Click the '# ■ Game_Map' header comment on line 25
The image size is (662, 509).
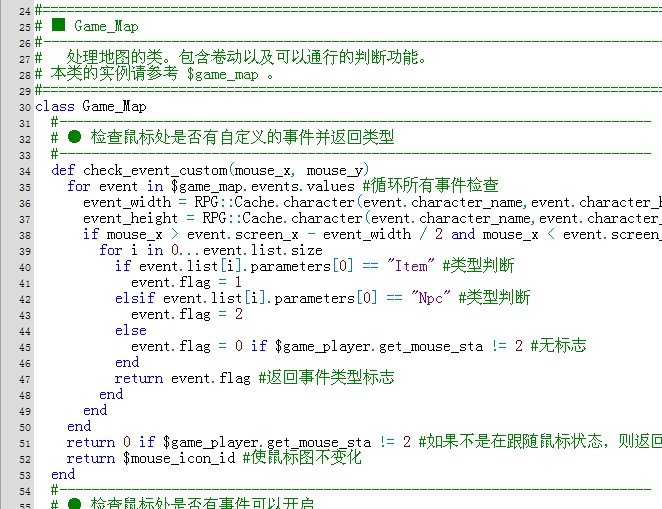click(x=87, y=26)
